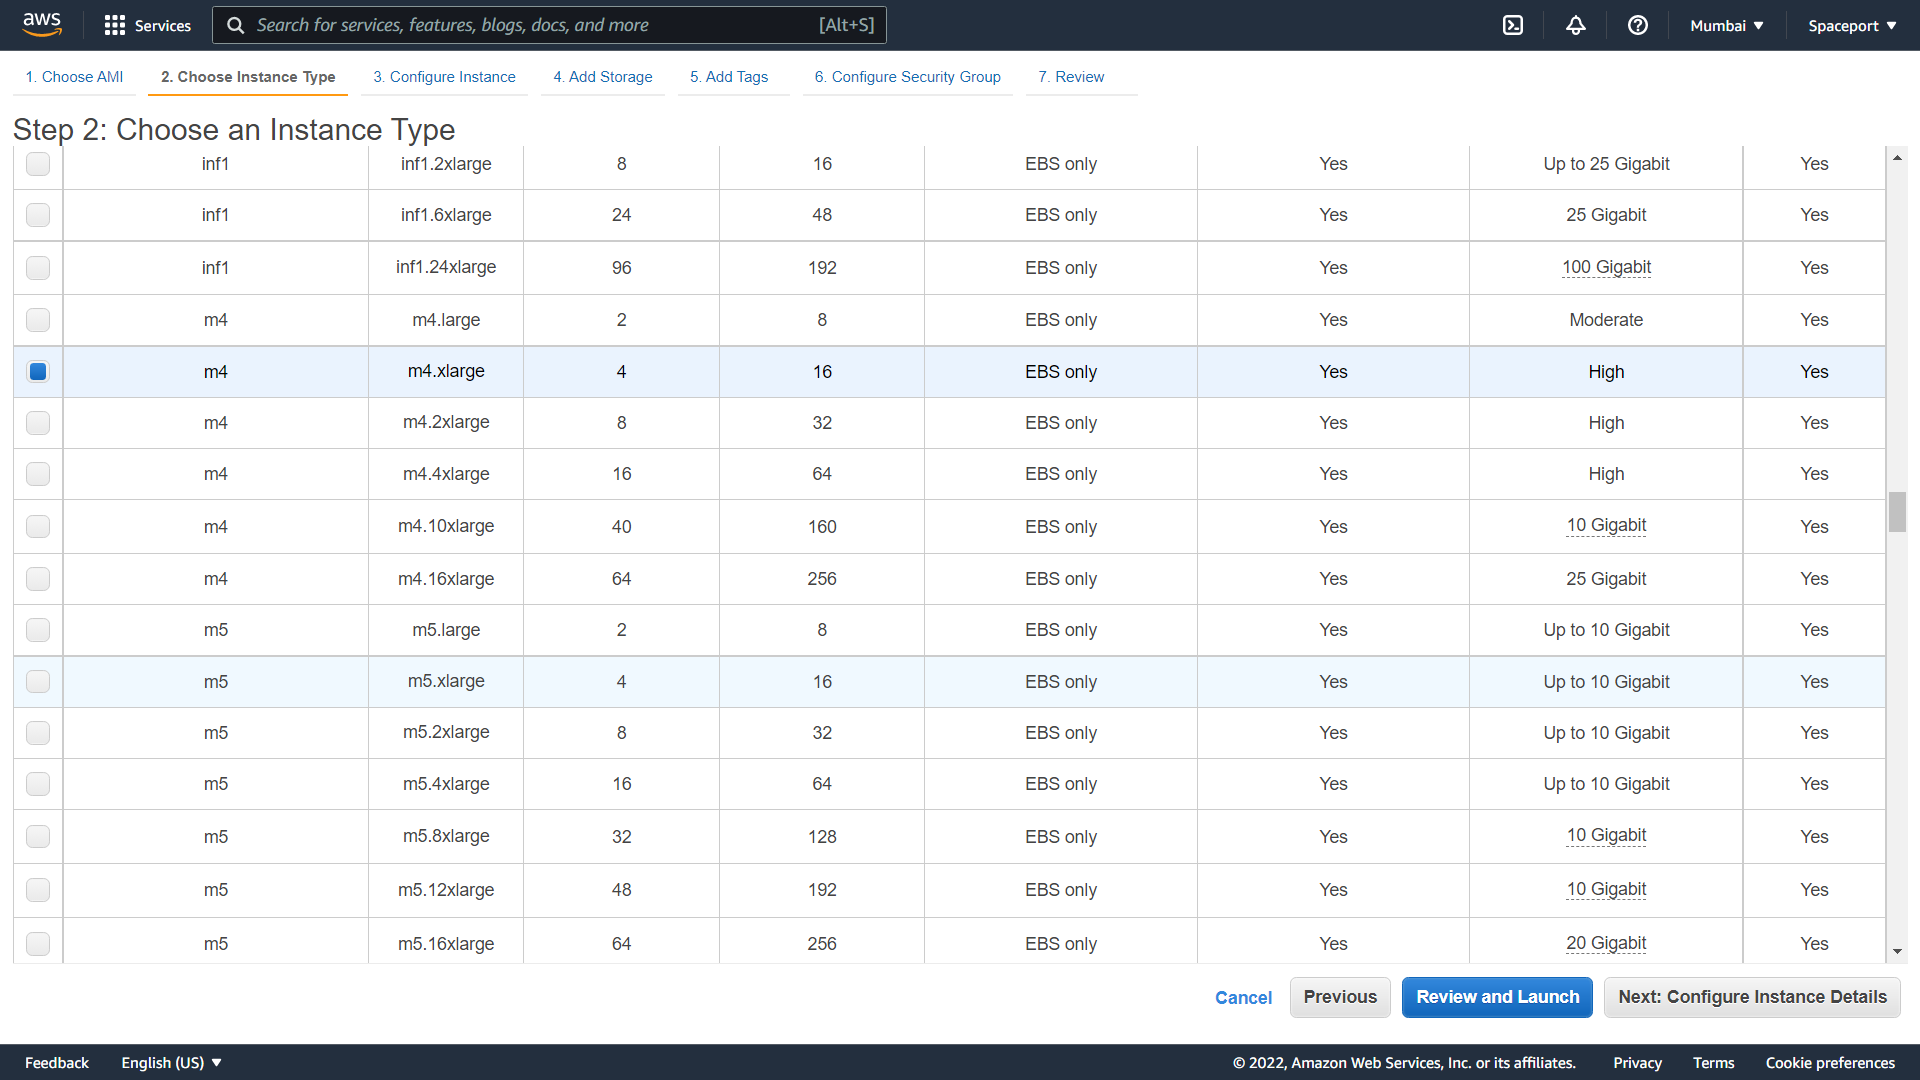Click the scrollbar down arrow
1920x1080 pixels.
tap(1897, 952)
